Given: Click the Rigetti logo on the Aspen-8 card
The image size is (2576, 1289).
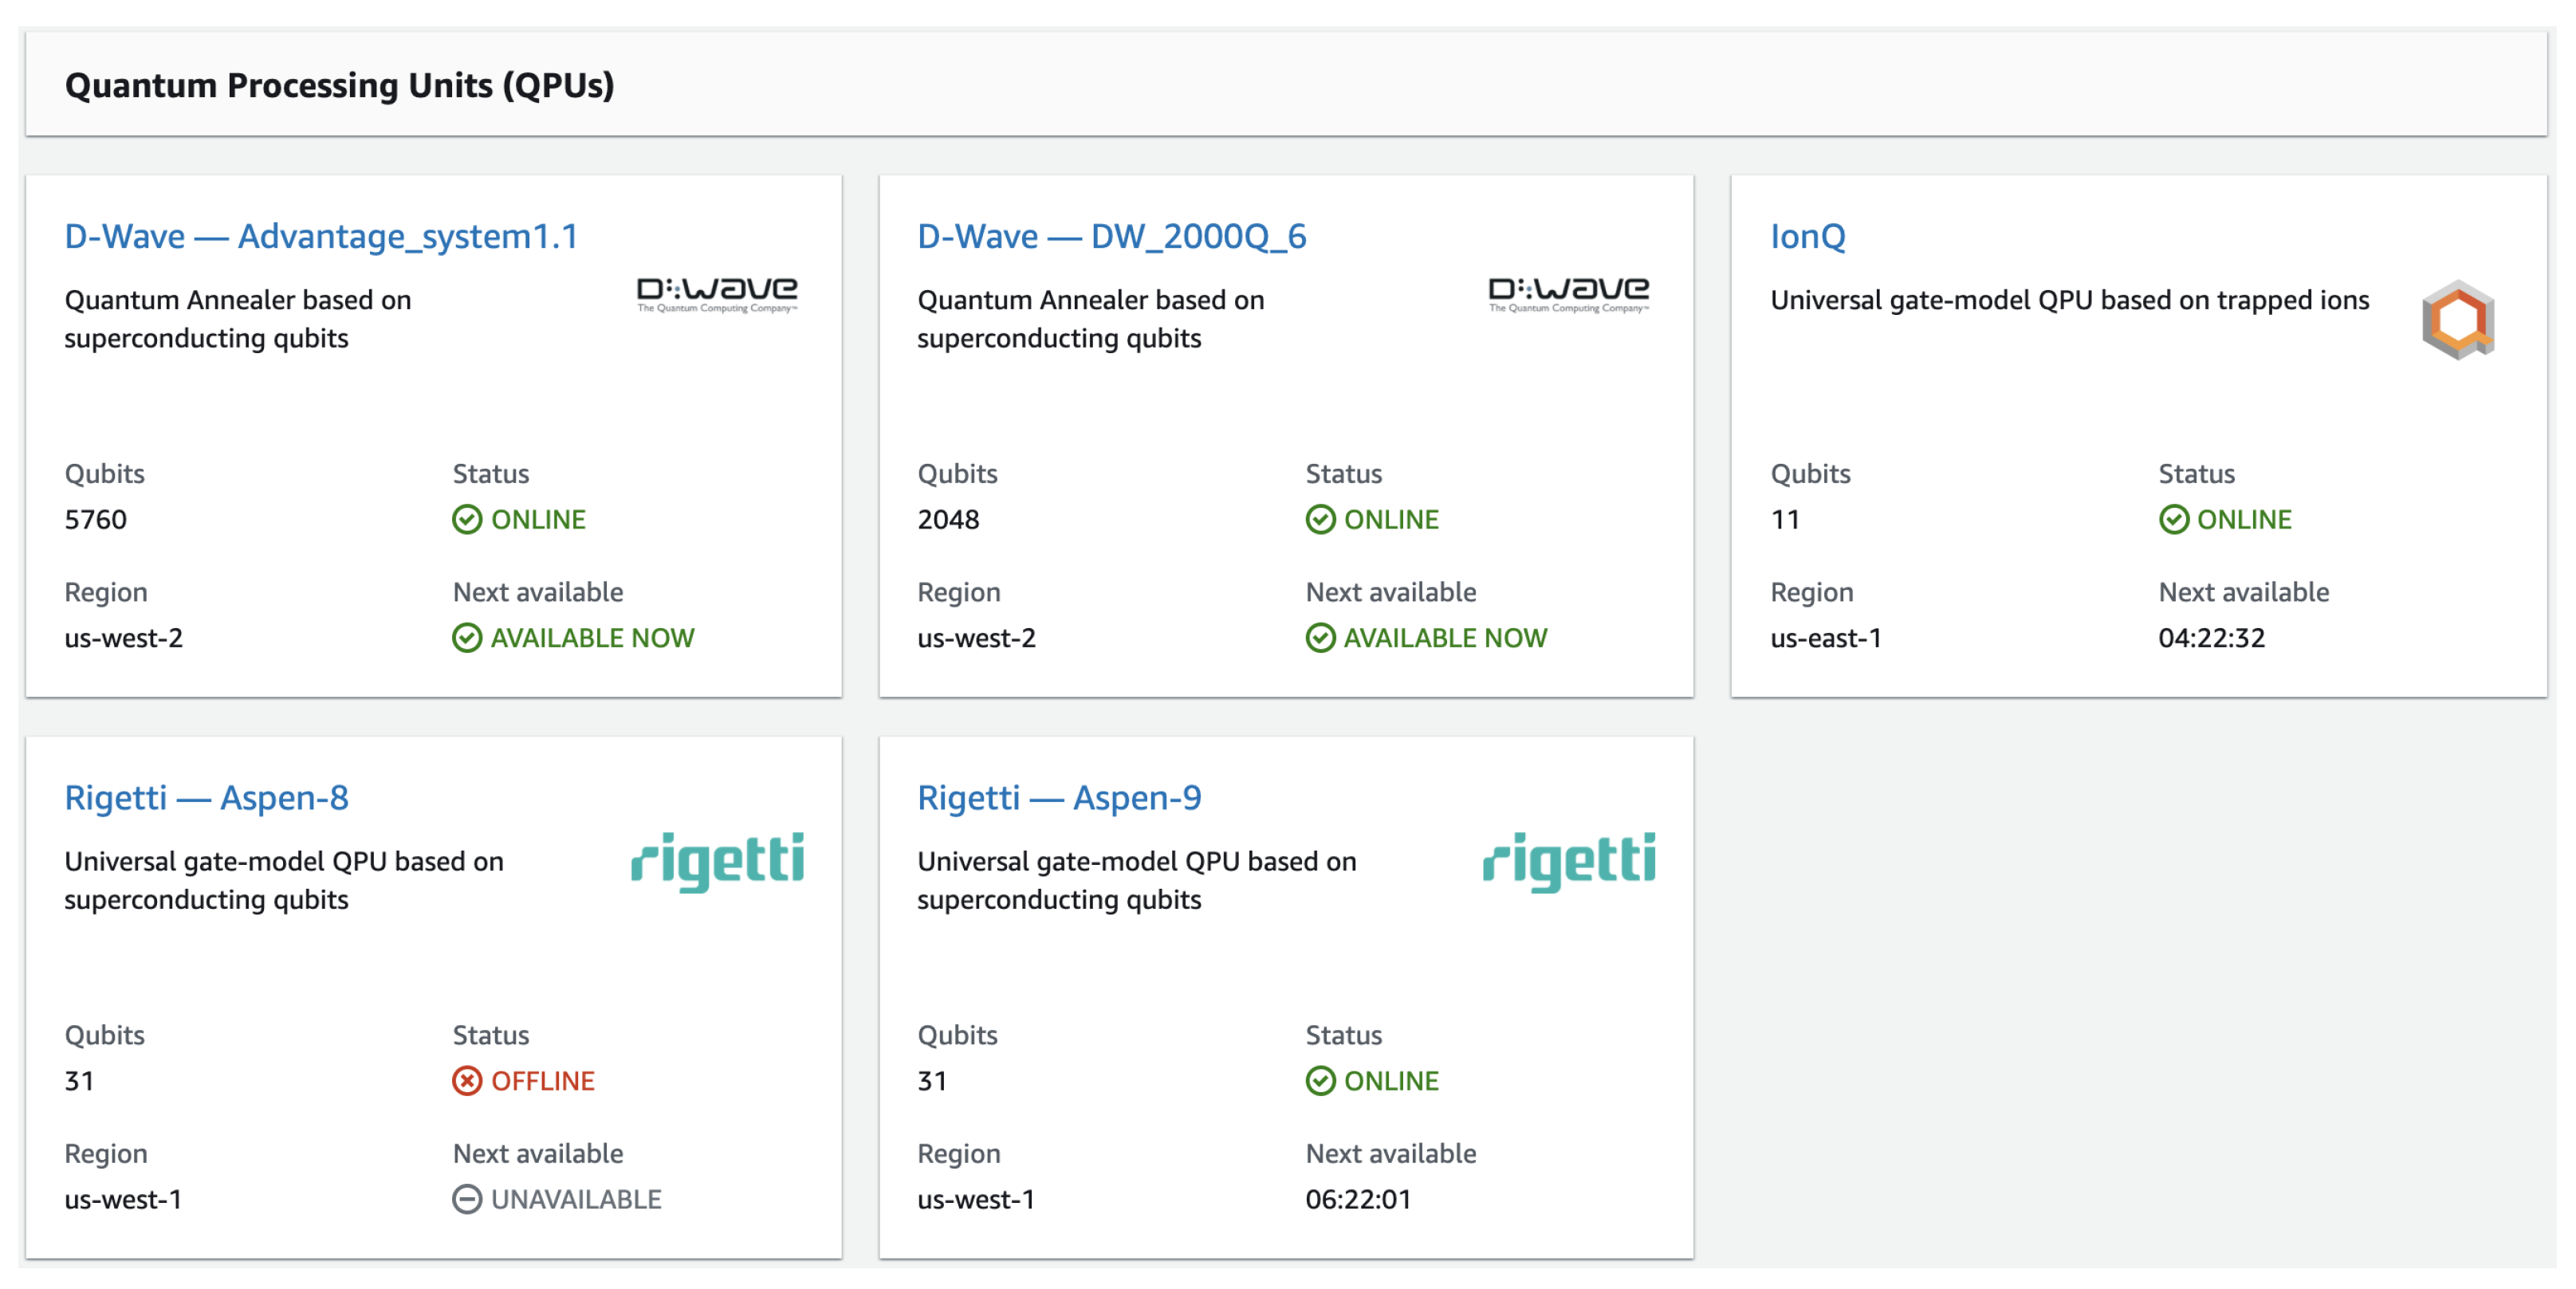Looking at the screenshot, I should point(717,861).
